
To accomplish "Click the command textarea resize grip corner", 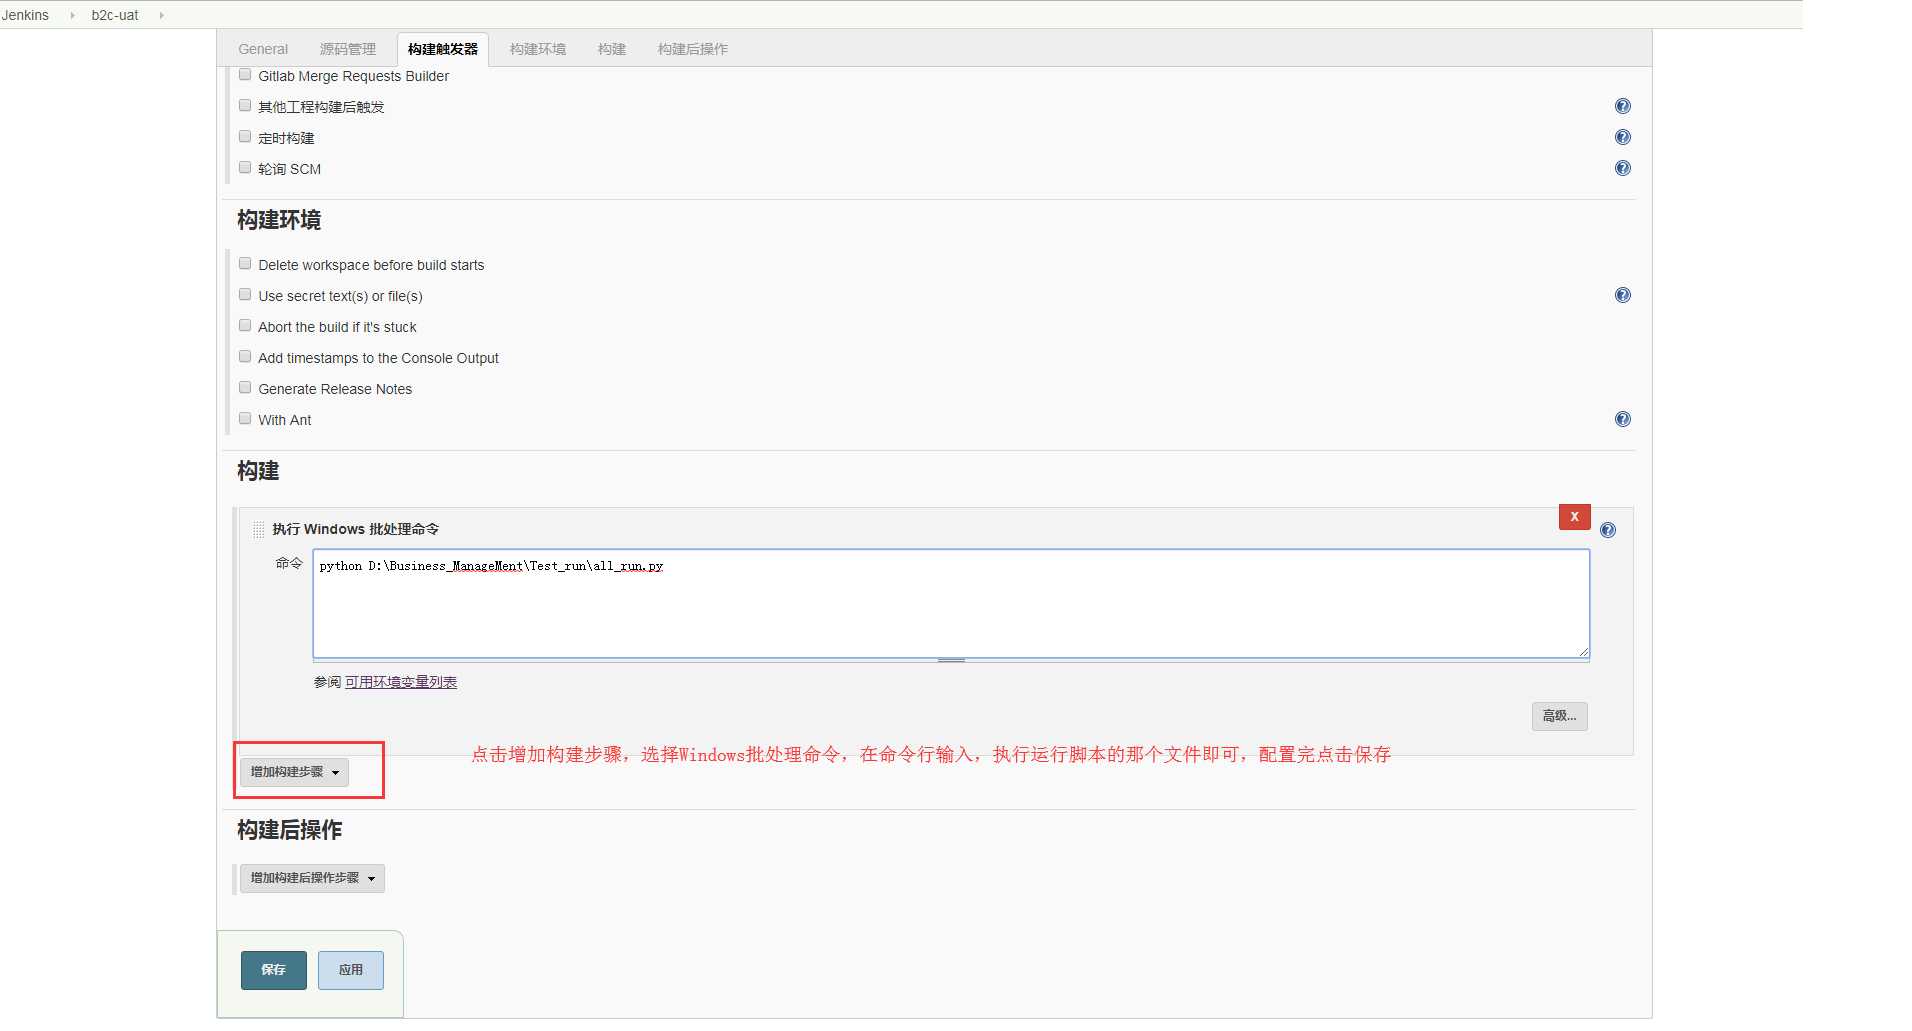I will 1584,652.
